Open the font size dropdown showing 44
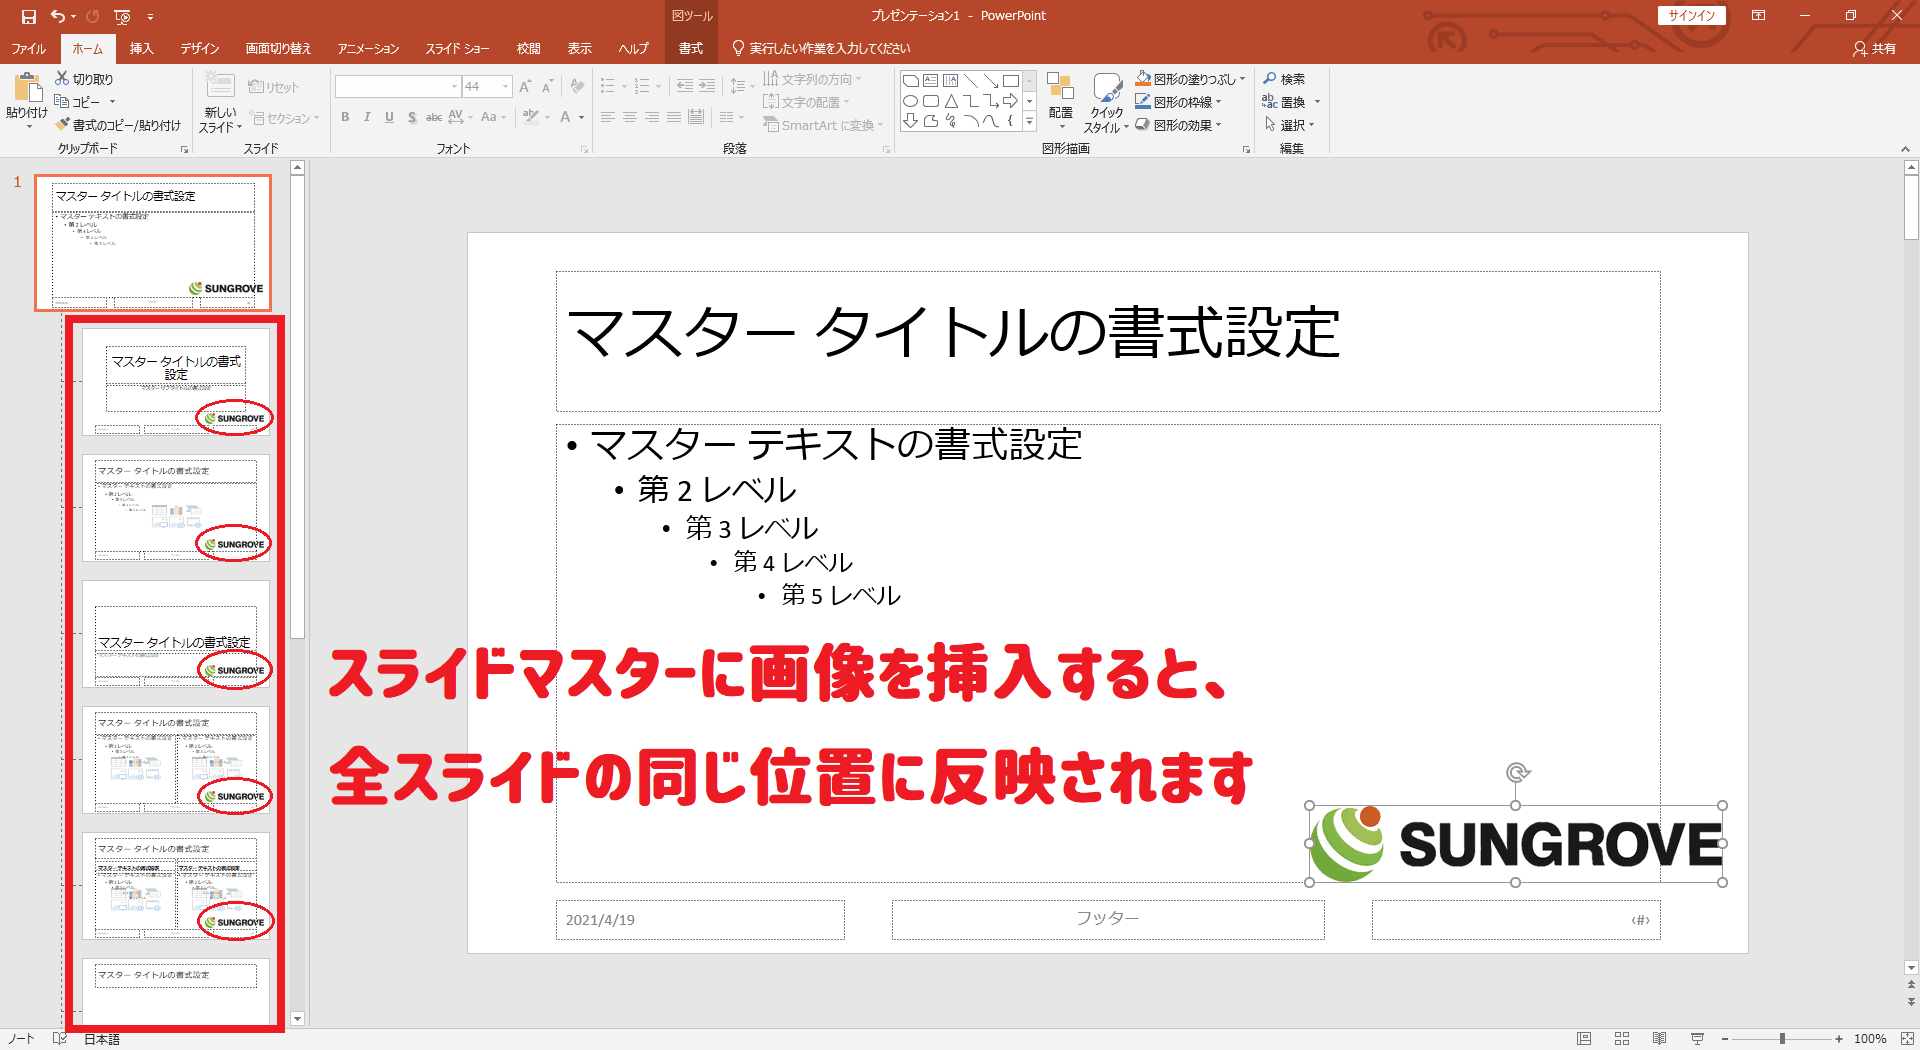The image size is (1920, 1050). pyautogui.click(x=505, y=87)
